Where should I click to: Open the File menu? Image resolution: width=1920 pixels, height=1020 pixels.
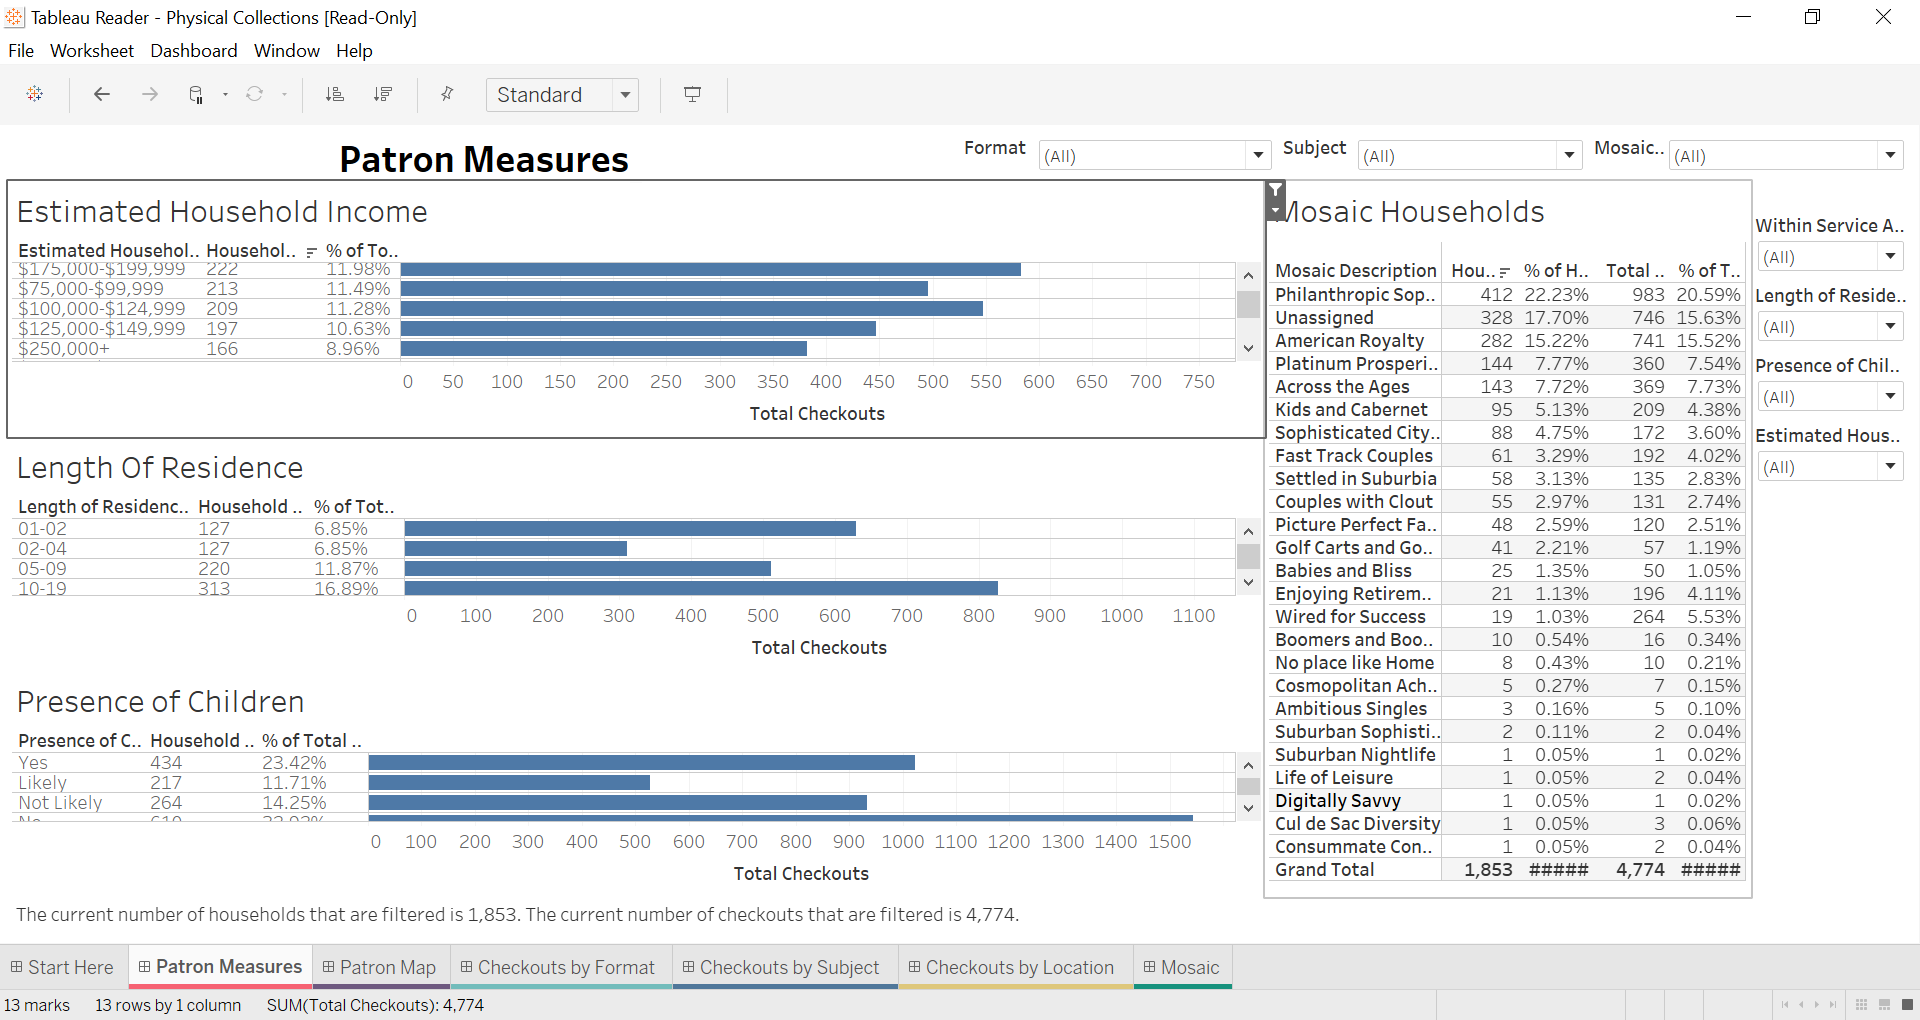pyautogui.click(x=21, y=51)
